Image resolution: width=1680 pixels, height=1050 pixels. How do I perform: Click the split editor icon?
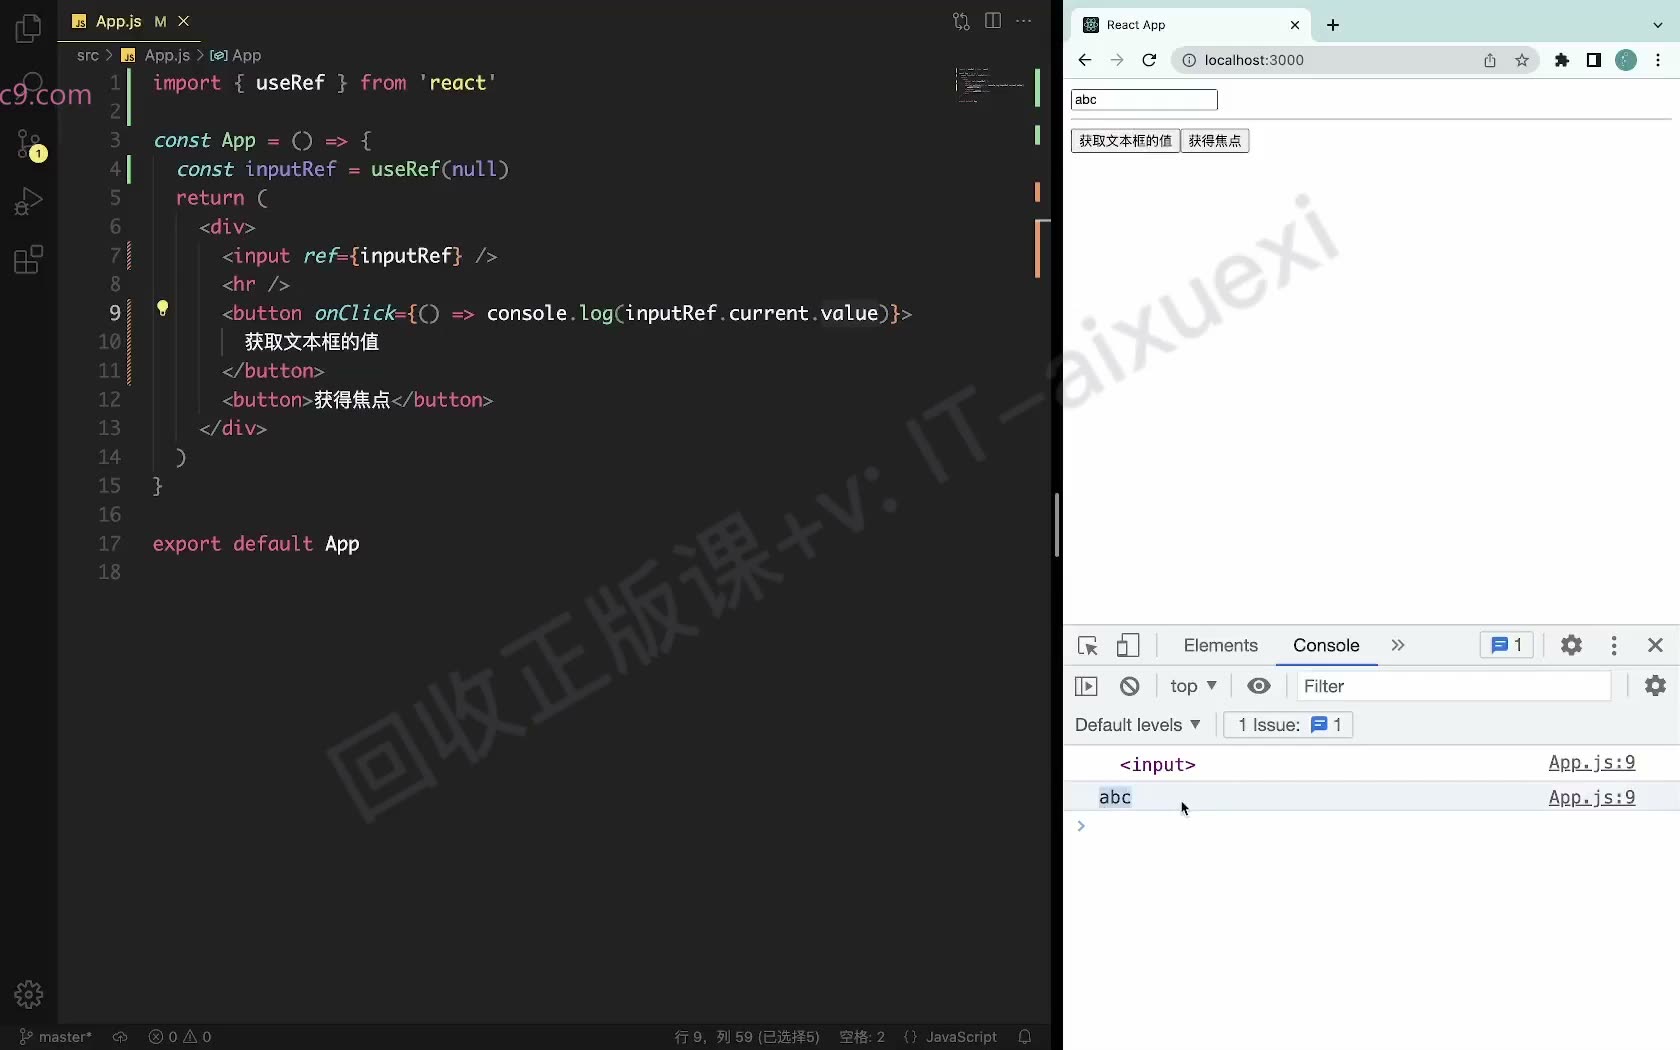coord(993,21)
